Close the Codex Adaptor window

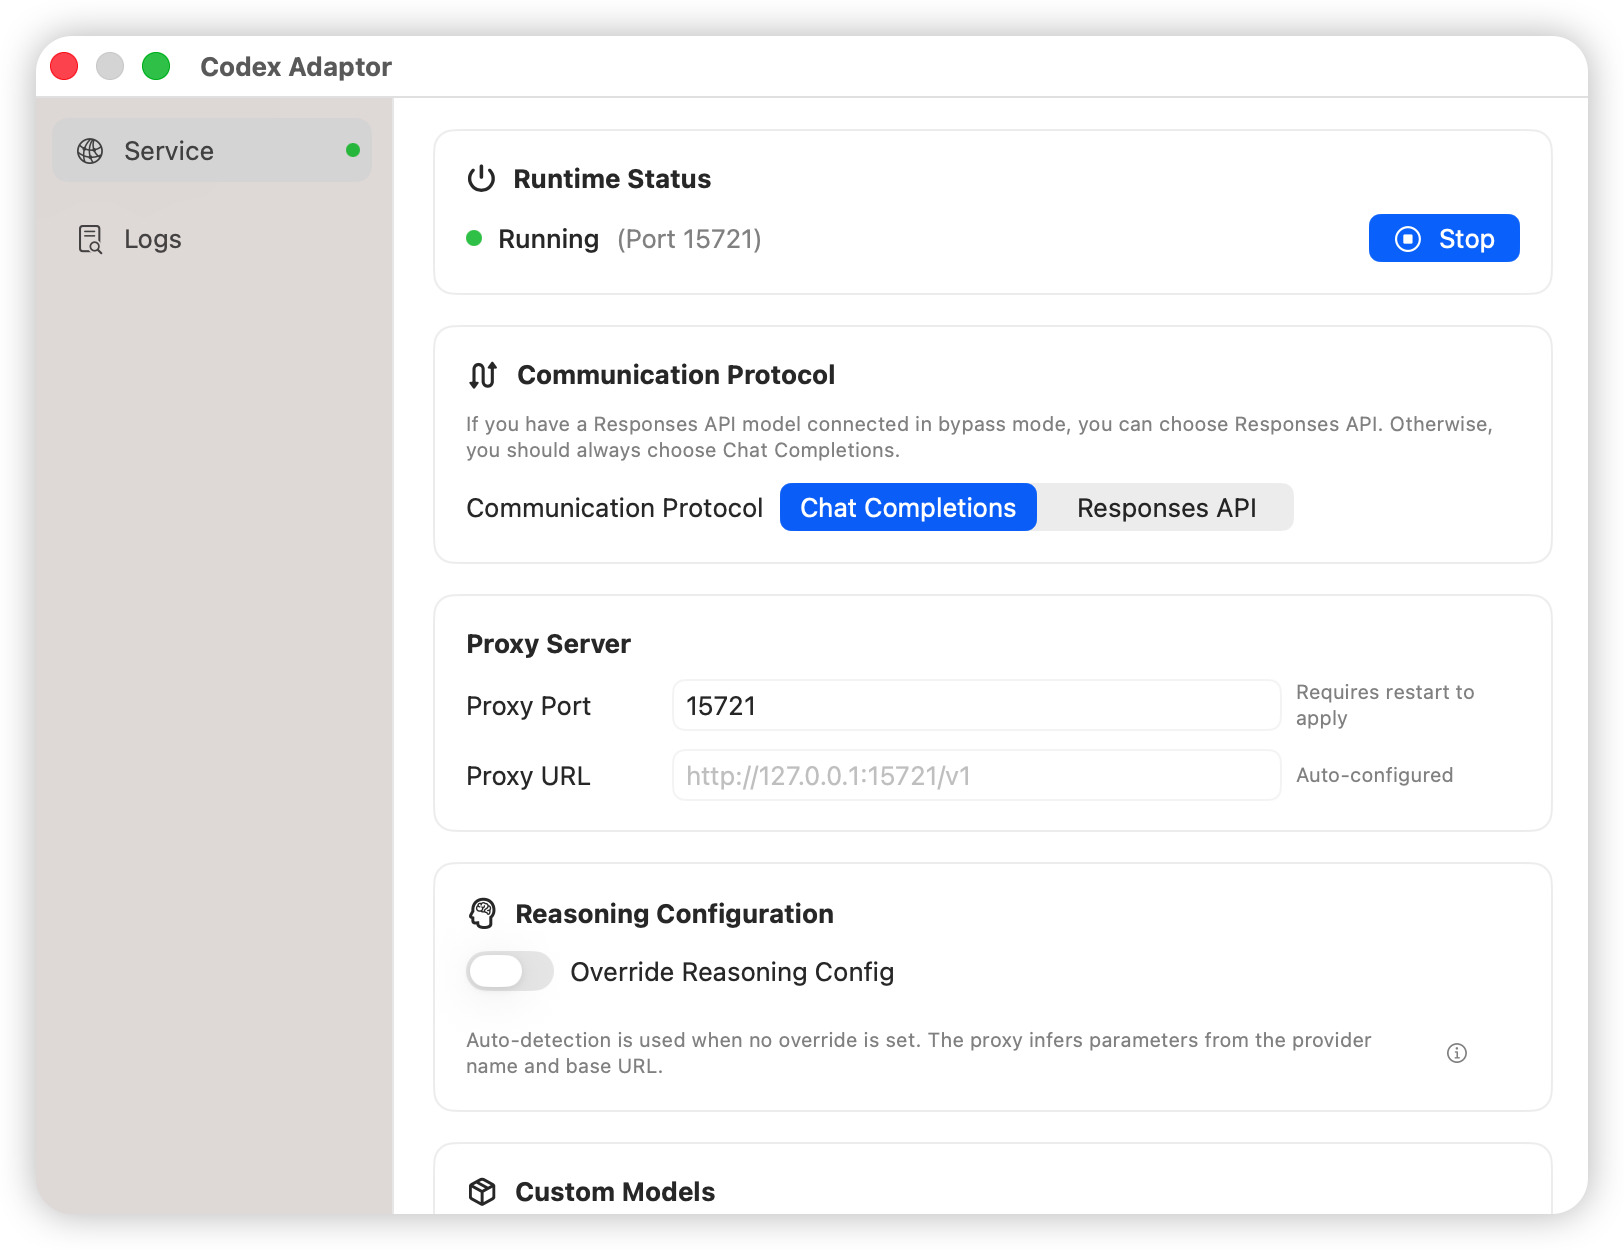pos(64,66)
